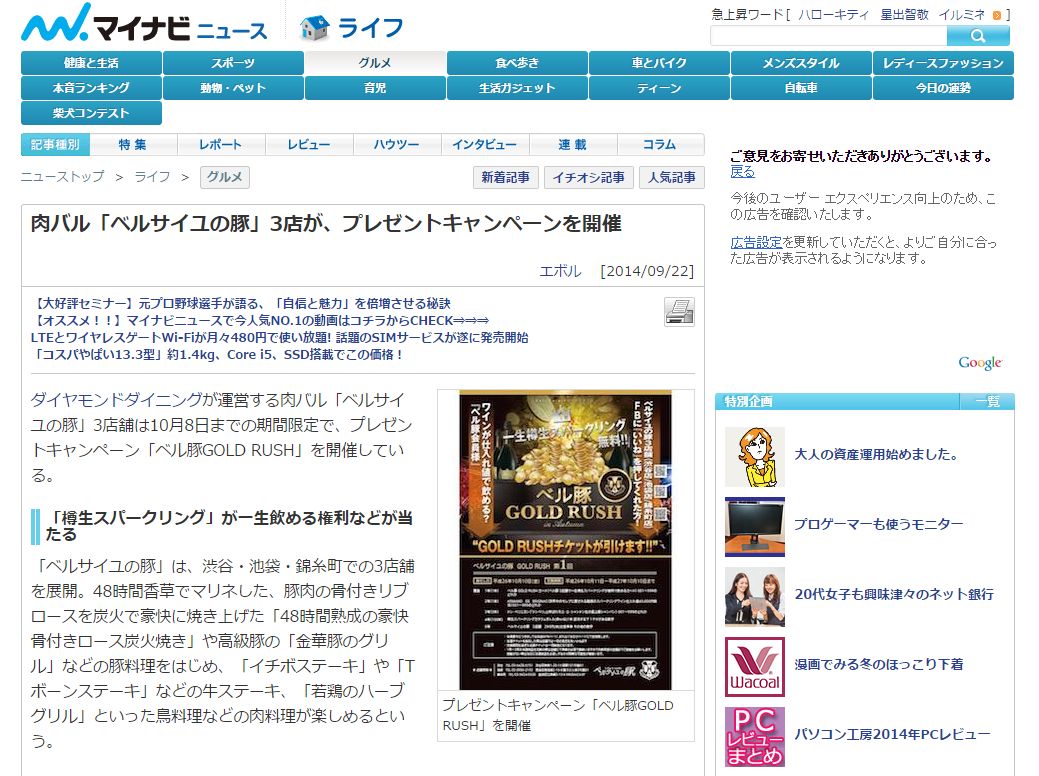Click the two women photo thumbnail
The height and width of the screenshot is (776, 1039).
pyautogui.click(x=755, y=597)
